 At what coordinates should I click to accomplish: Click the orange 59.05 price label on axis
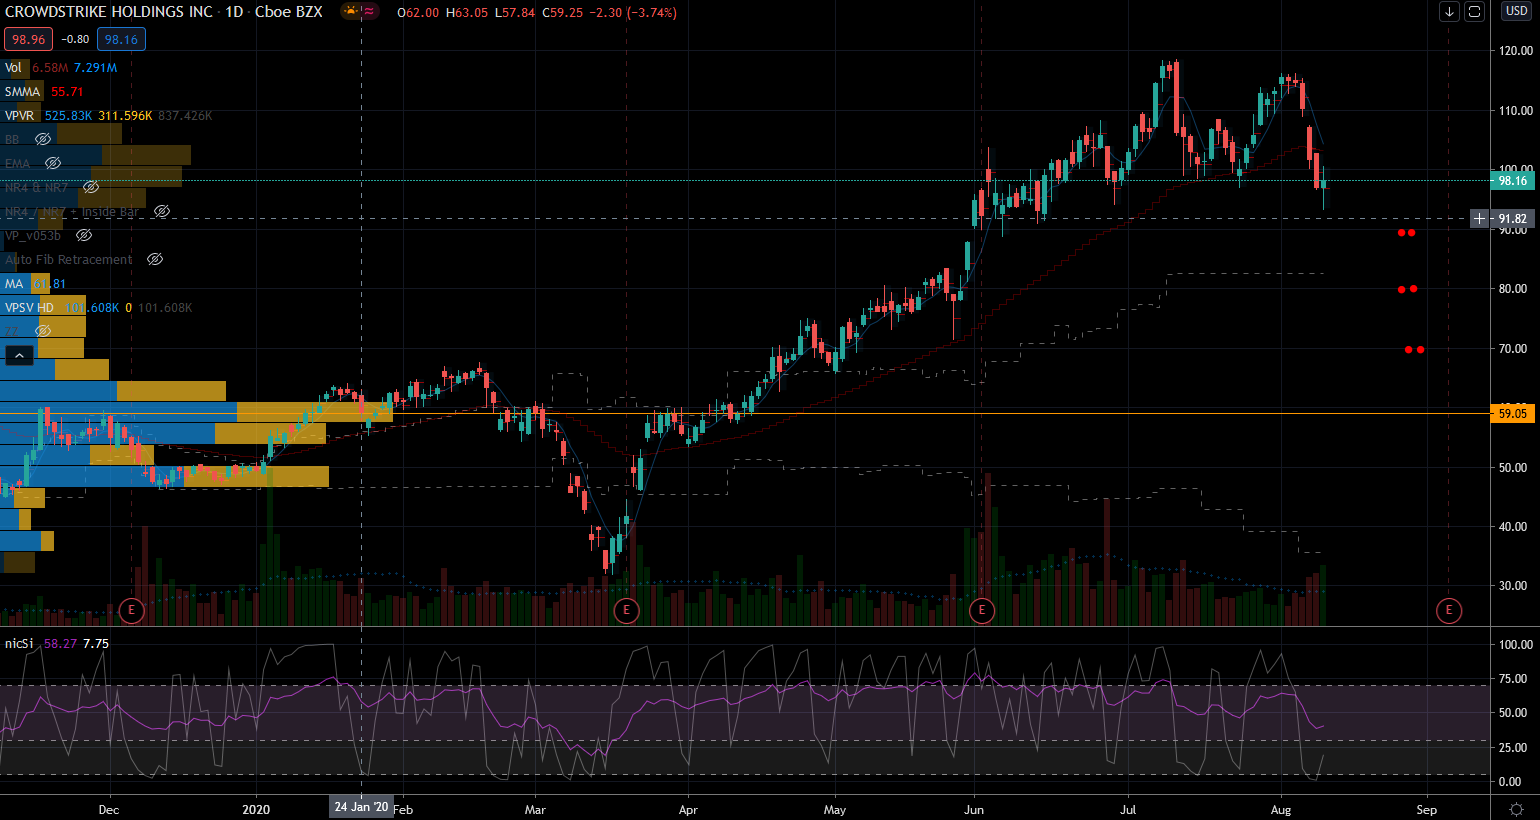[x=1512, y=413]
